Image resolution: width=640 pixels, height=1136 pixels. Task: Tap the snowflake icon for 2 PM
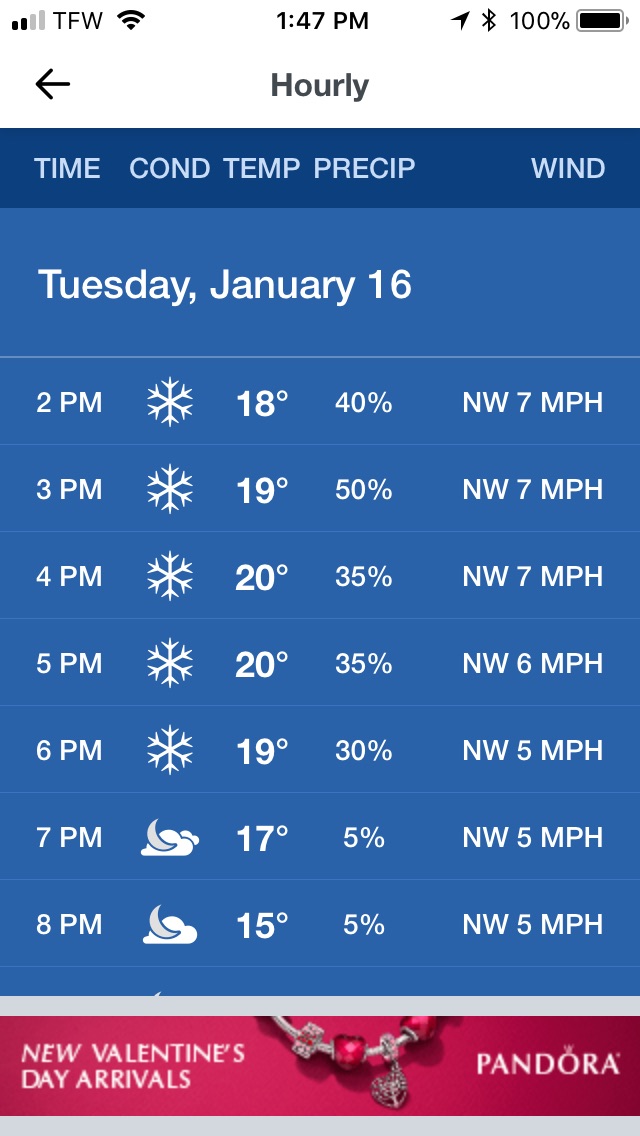(170, 402)
